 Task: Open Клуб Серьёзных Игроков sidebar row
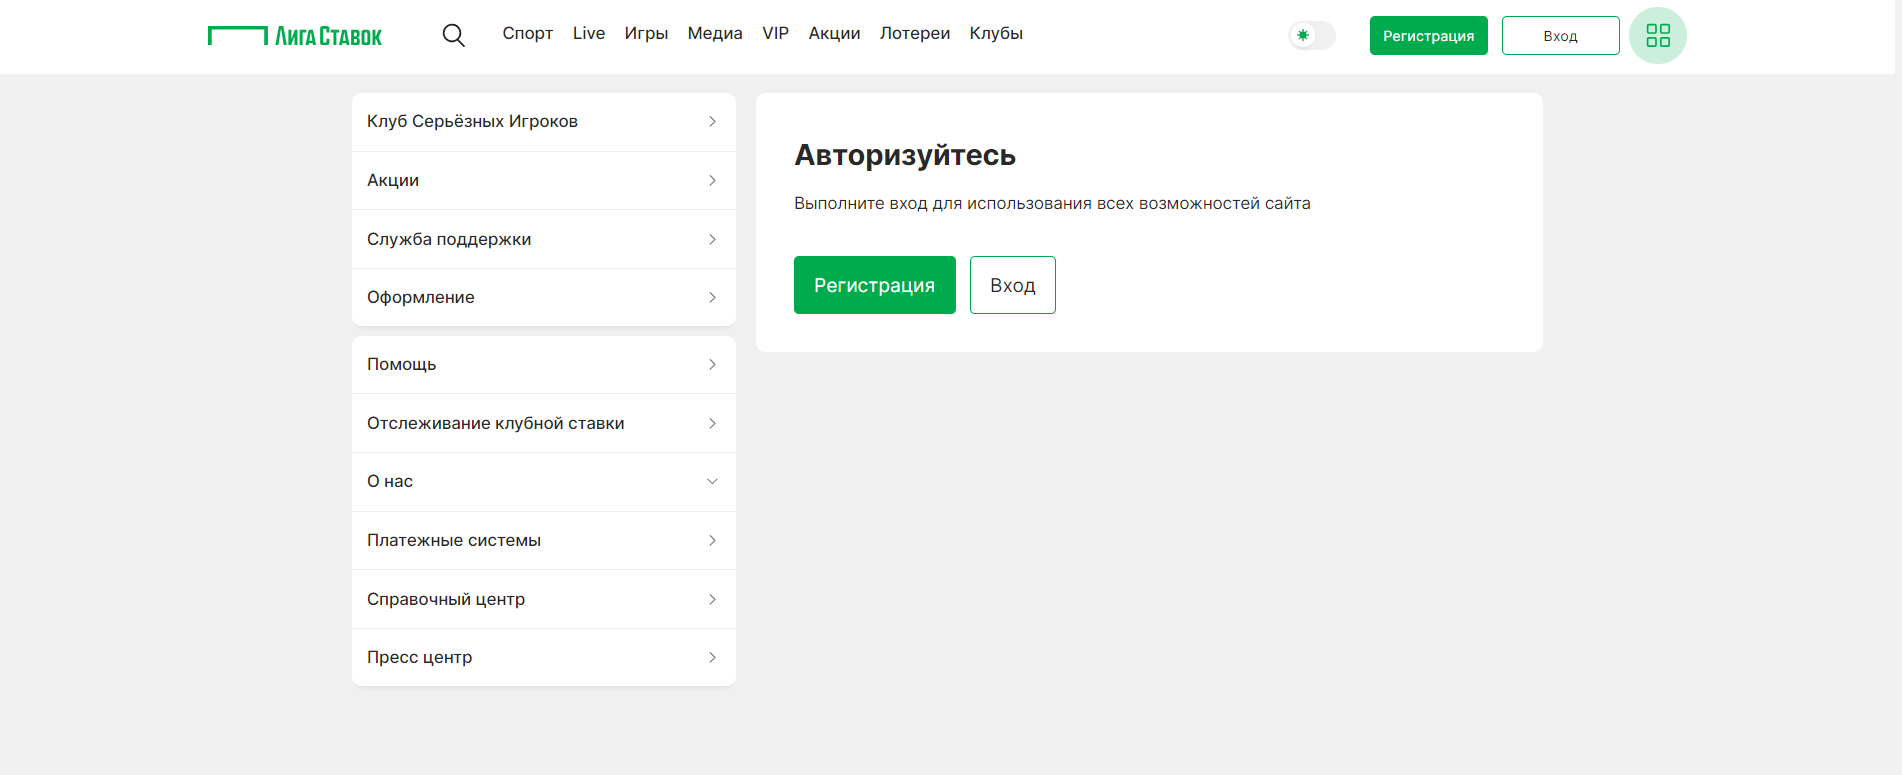pyautogui.click(x=544, y=122)
